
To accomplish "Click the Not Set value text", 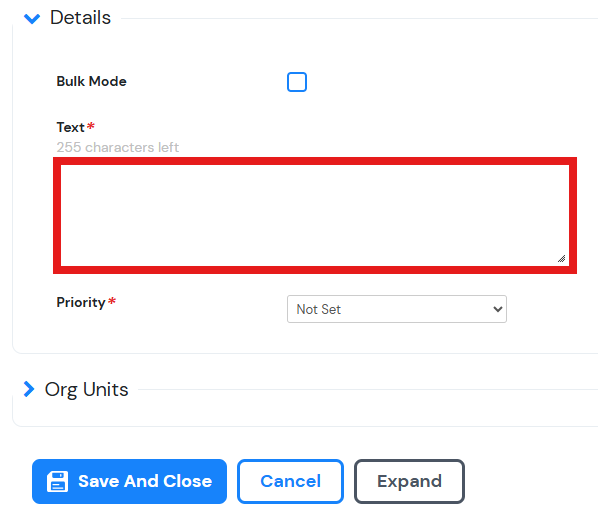I will [x=319, y=309].
